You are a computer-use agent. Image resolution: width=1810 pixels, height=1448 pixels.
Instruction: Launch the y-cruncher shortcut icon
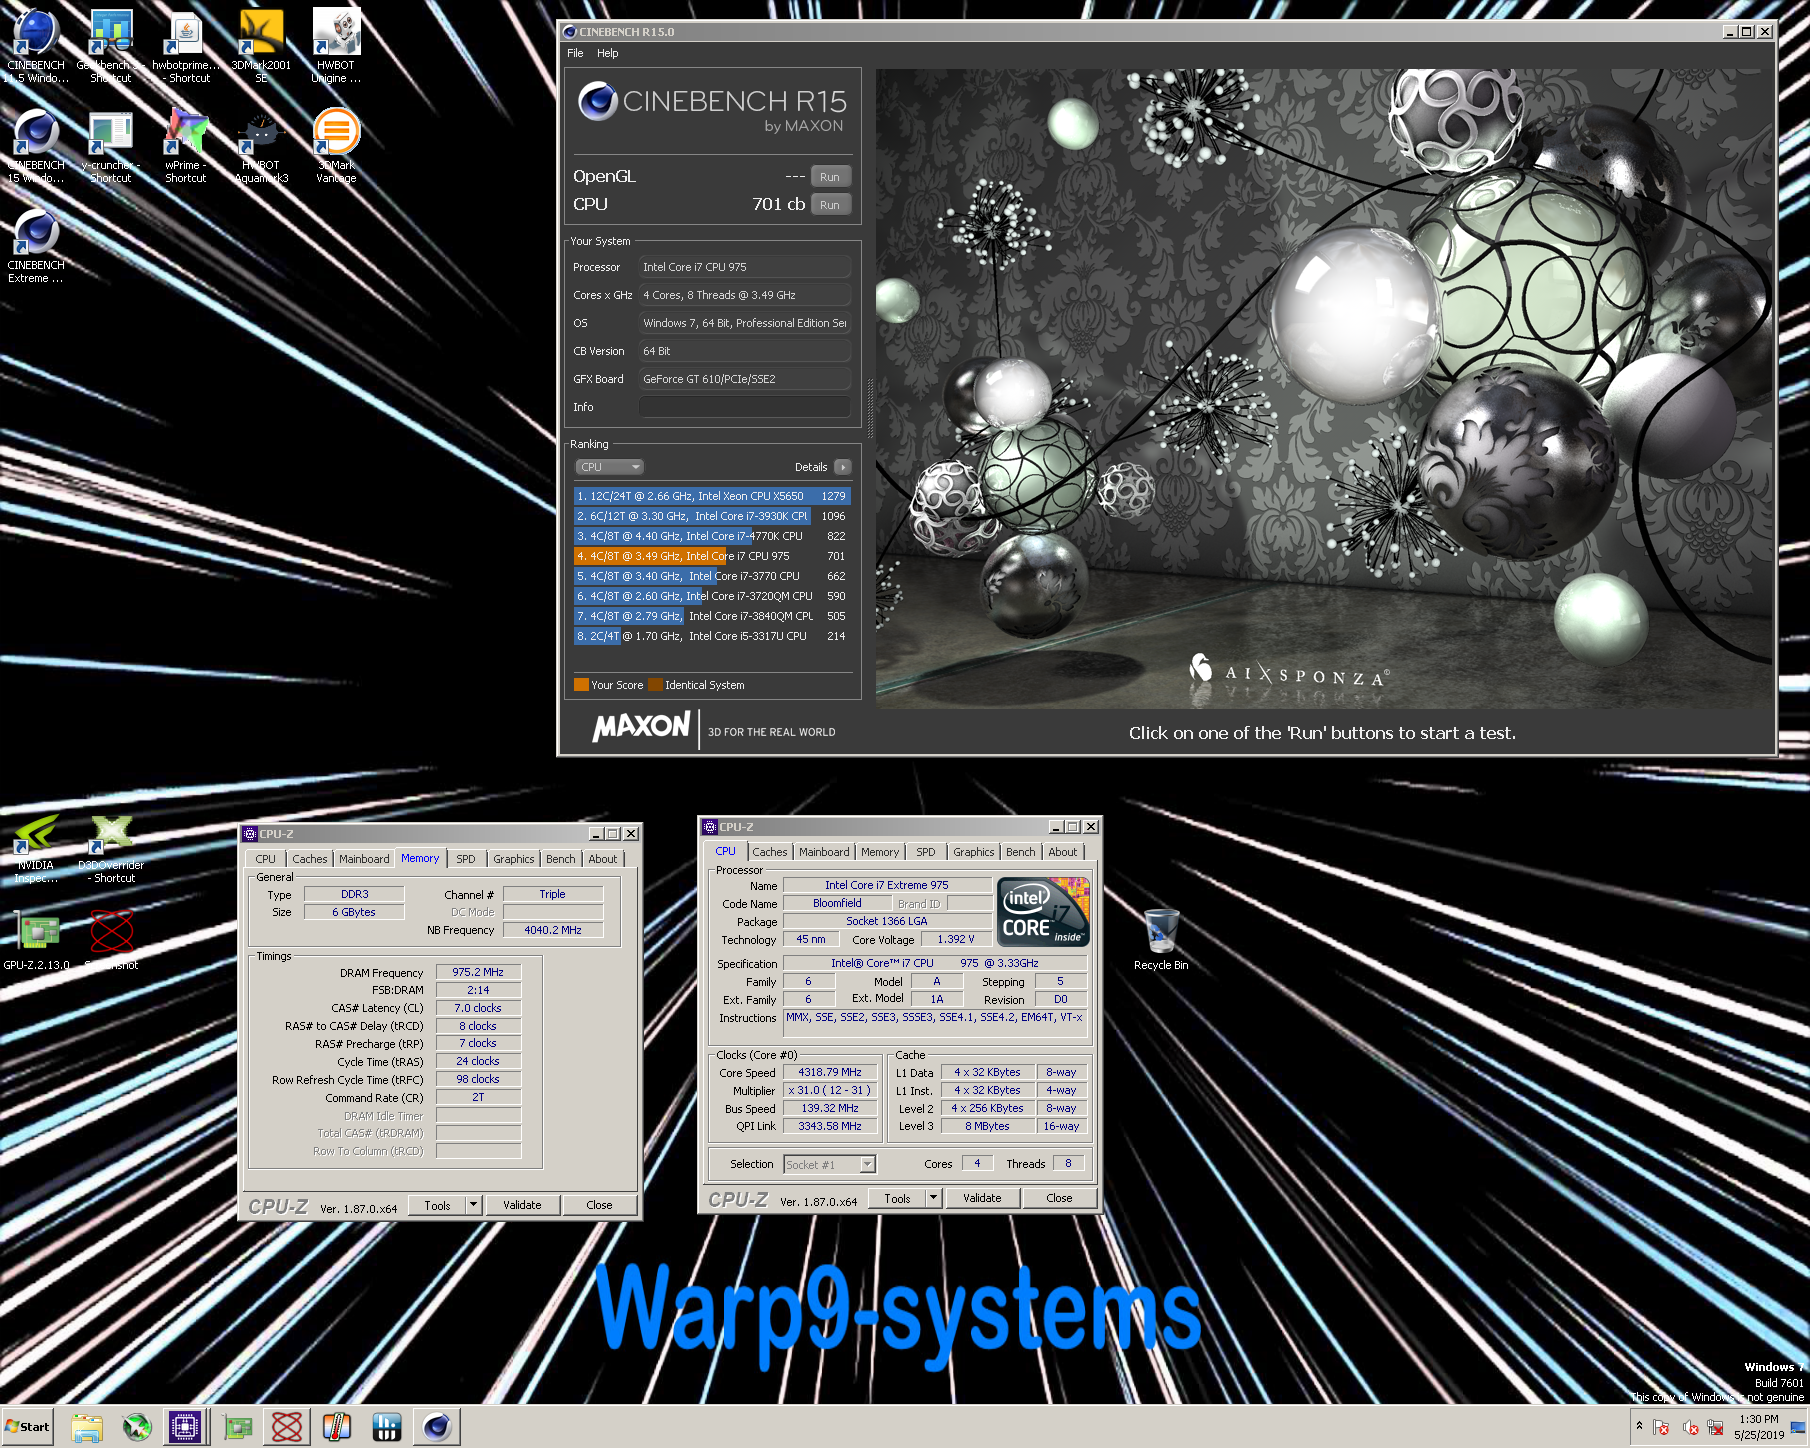click(111, 146)
